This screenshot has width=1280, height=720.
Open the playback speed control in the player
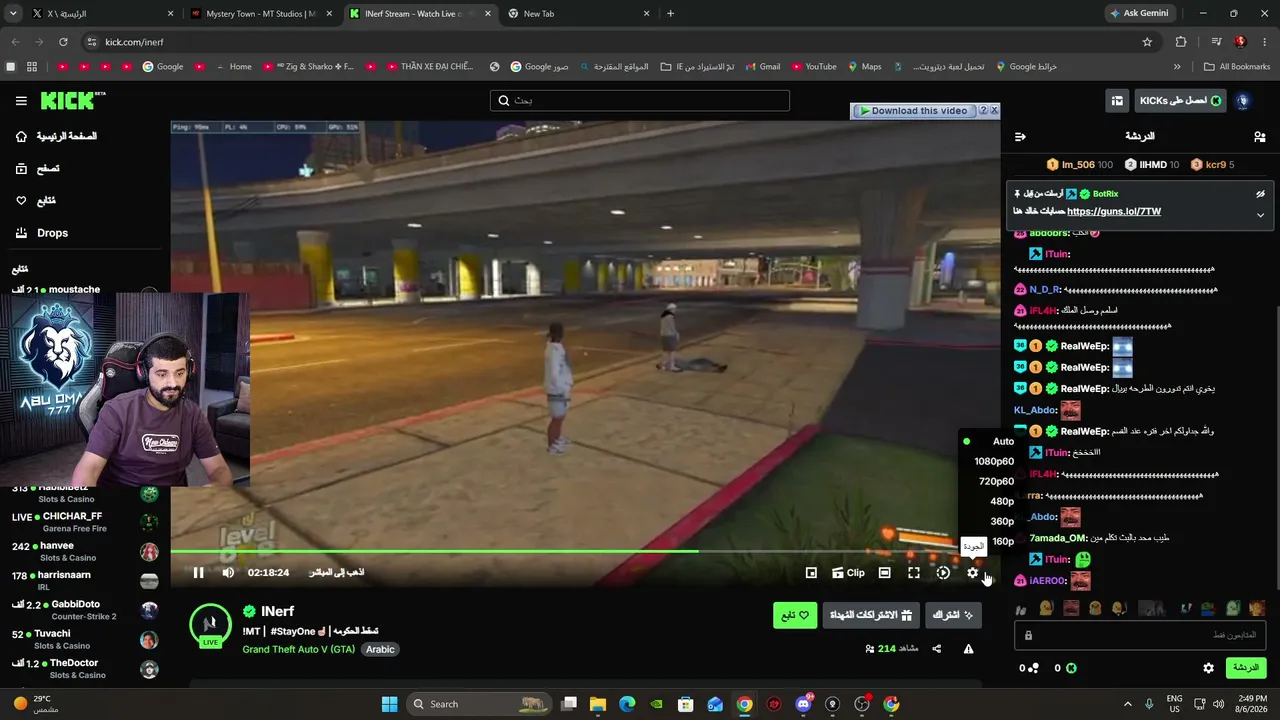(x=943, y=573)
